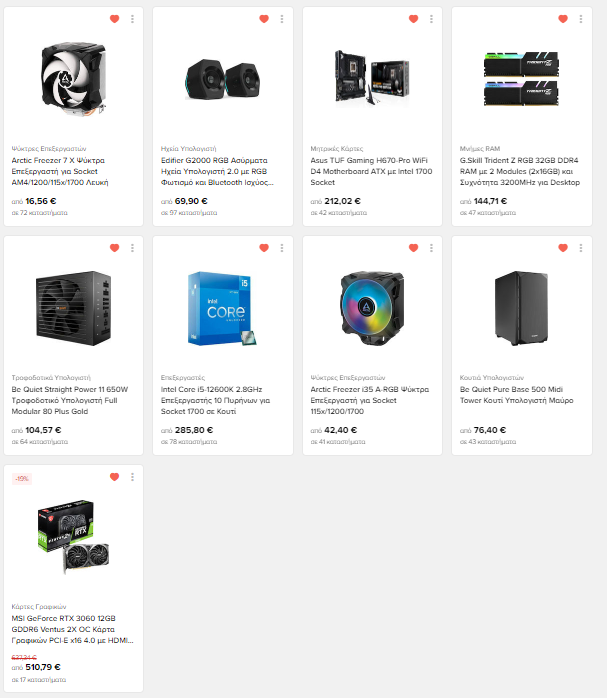Click heart icon on Asus TUF Gaming H670-Pro
Image resolution: width=607 pixels, height=698 pixels.
(x=413, y=19)
